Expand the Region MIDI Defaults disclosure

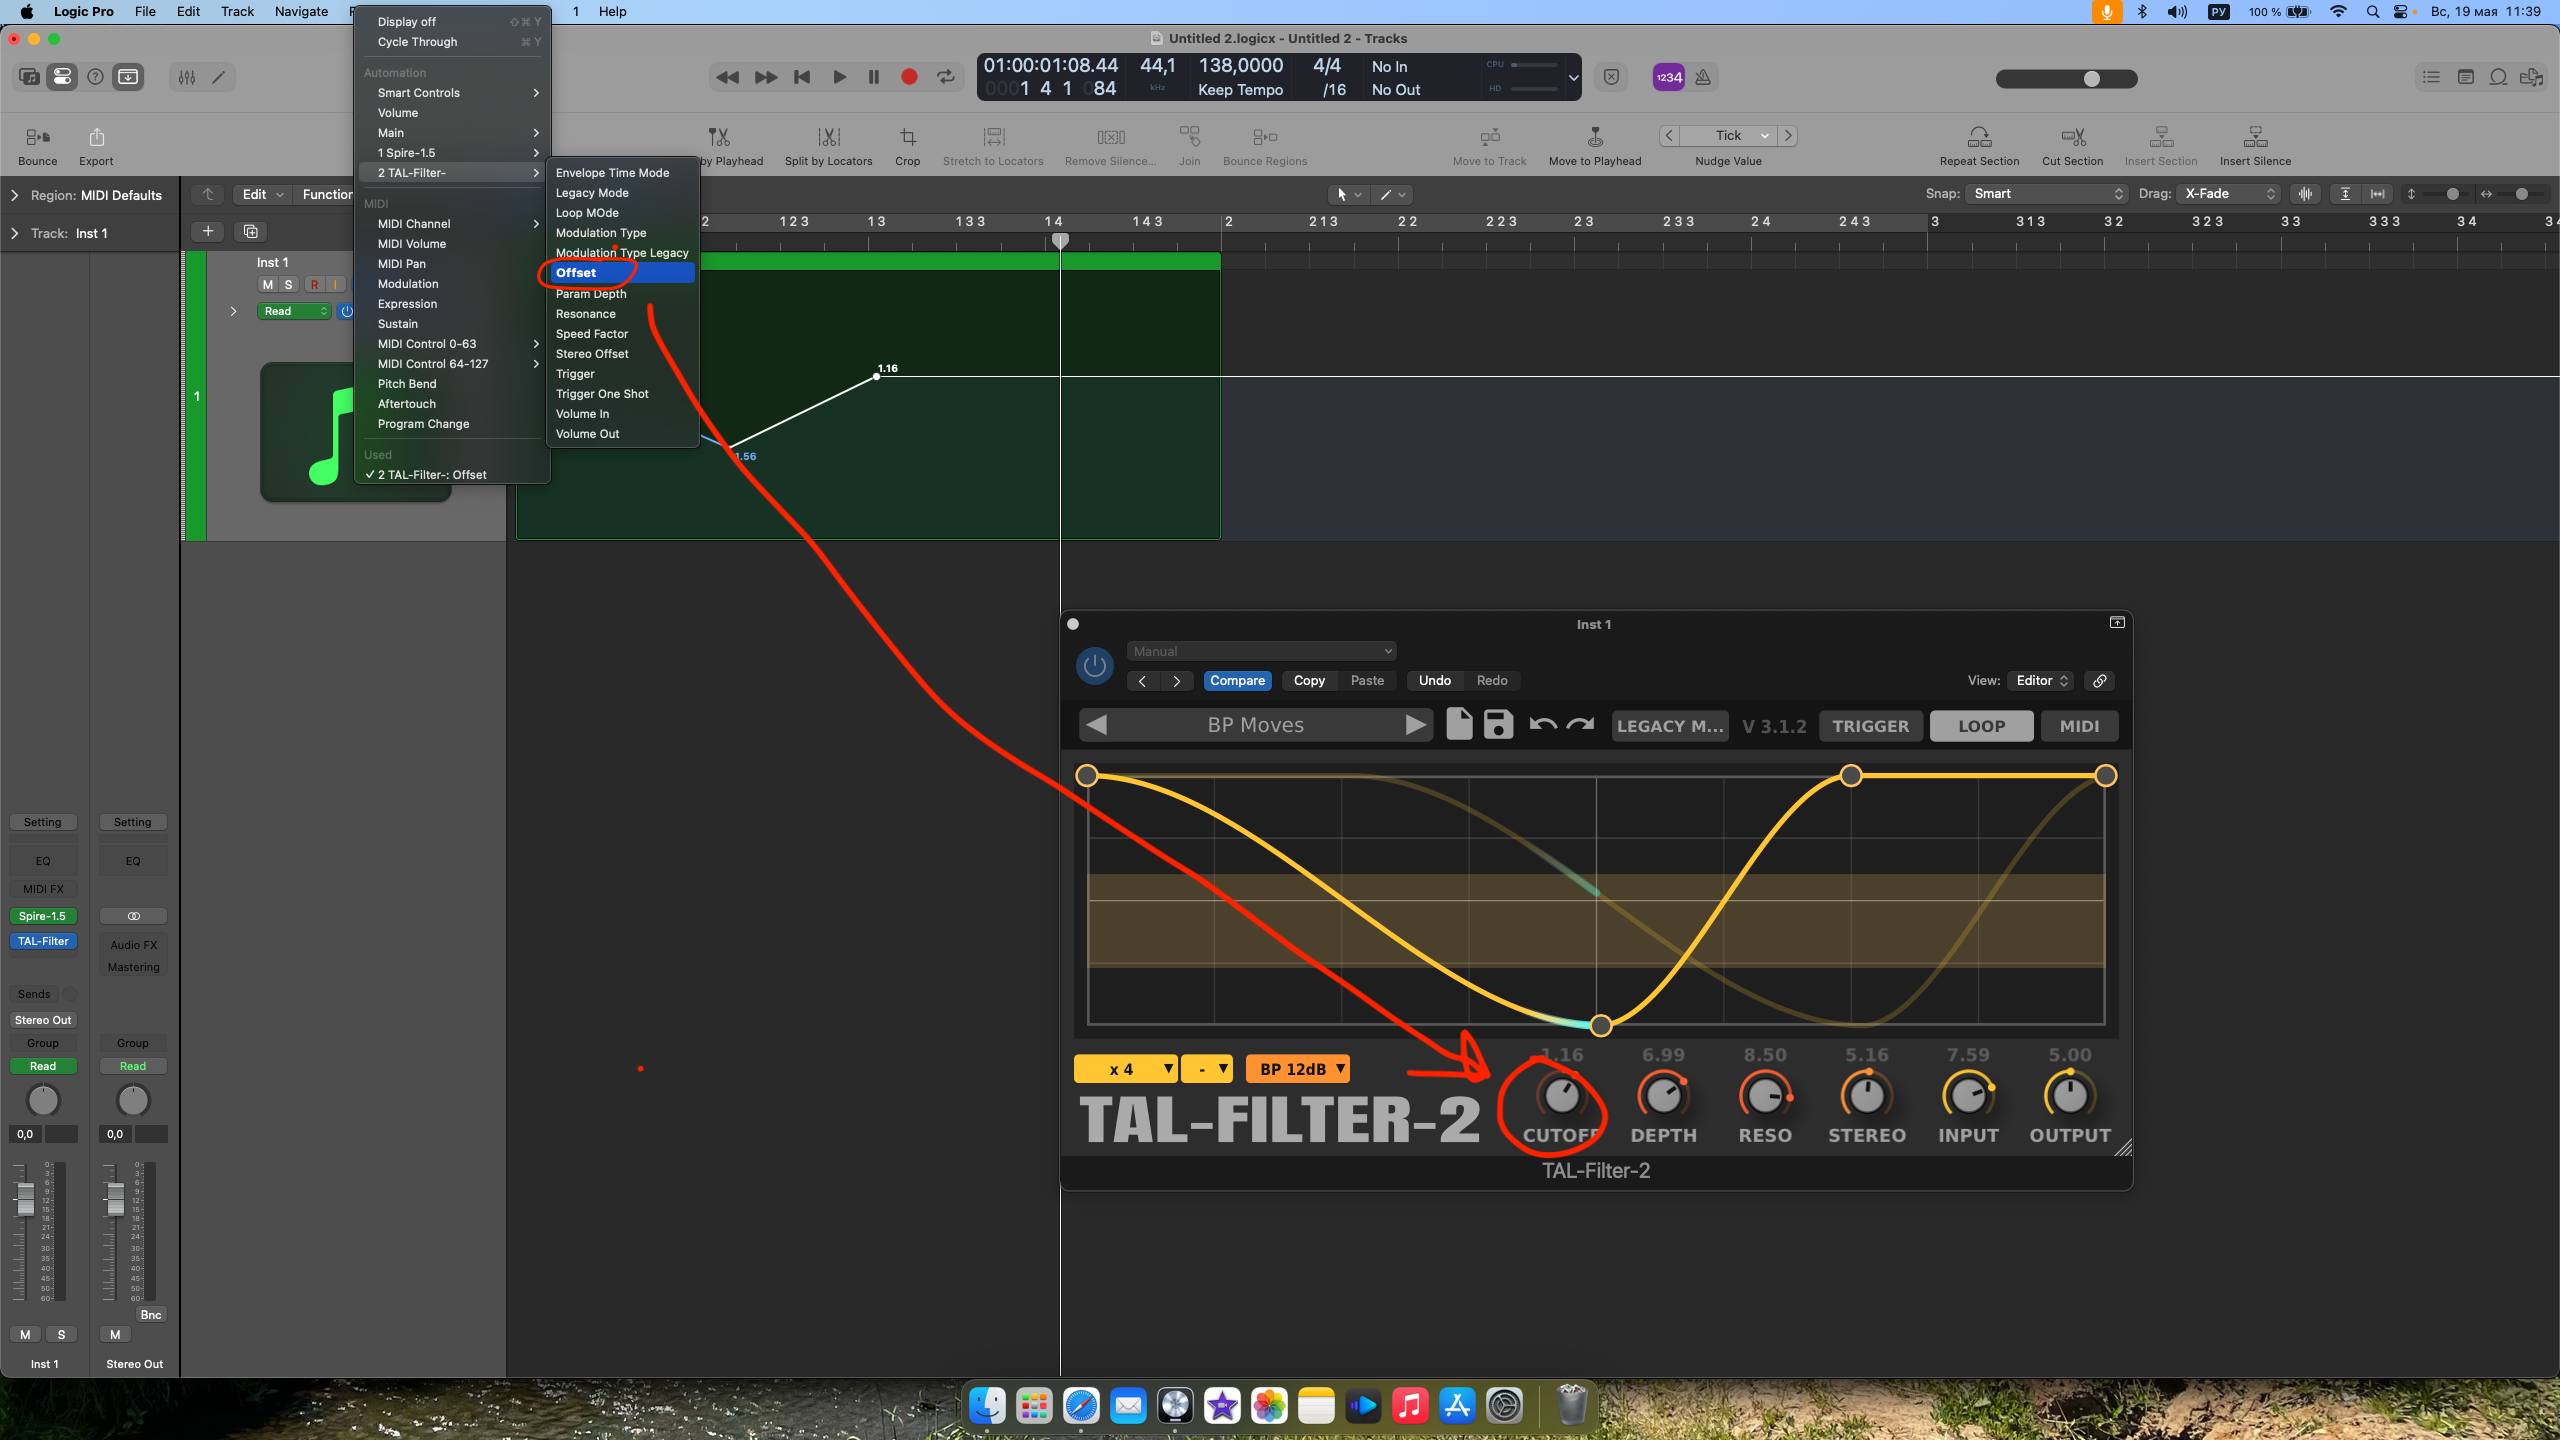[14, 195]
